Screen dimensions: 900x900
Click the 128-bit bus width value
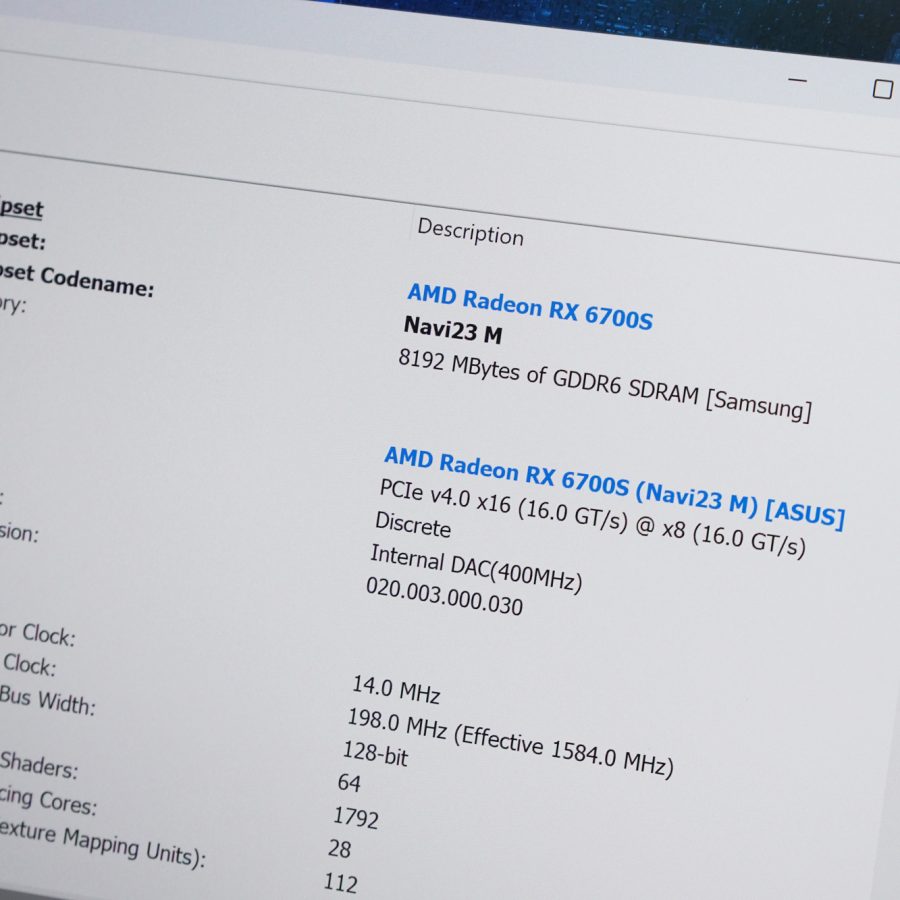pyautogui.click(x=375, y=753)
